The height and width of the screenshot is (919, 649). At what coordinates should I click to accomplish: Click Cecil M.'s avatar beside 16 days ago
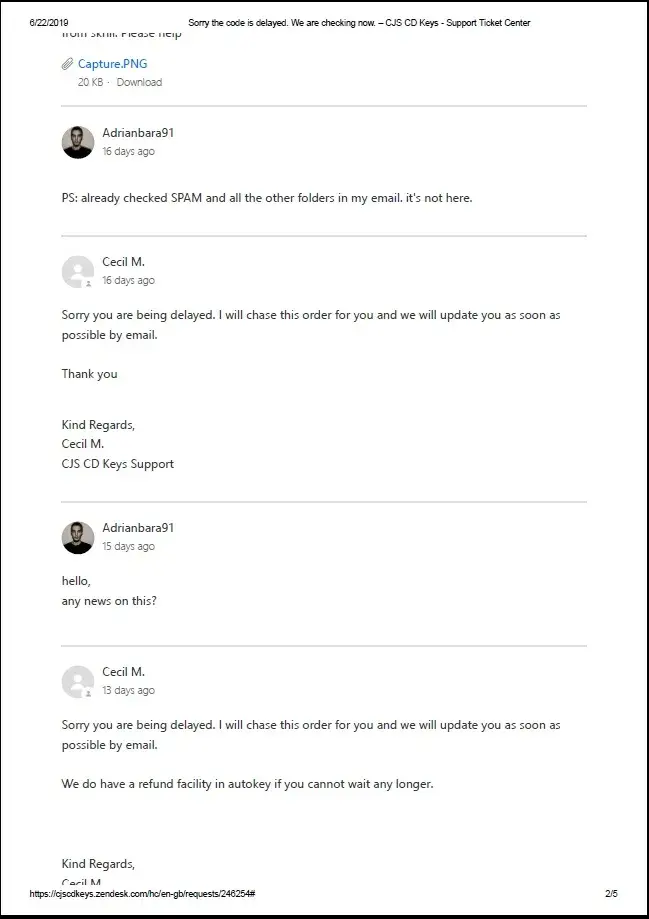click(78, 271)
